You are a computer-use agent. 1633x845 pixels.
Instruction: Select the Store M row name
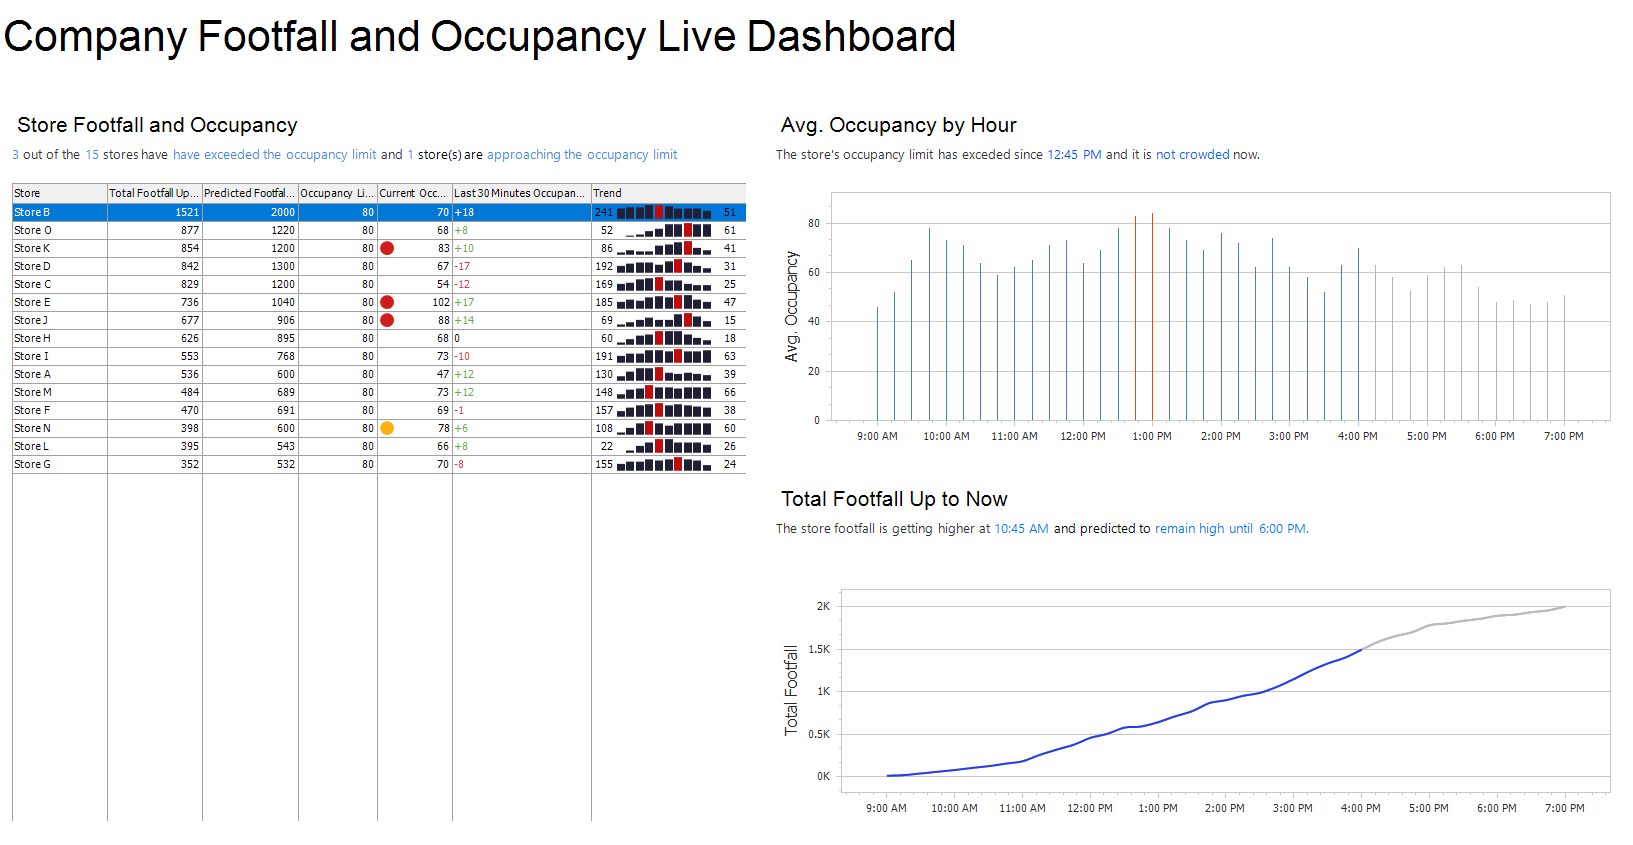click(x=33, y=392)
